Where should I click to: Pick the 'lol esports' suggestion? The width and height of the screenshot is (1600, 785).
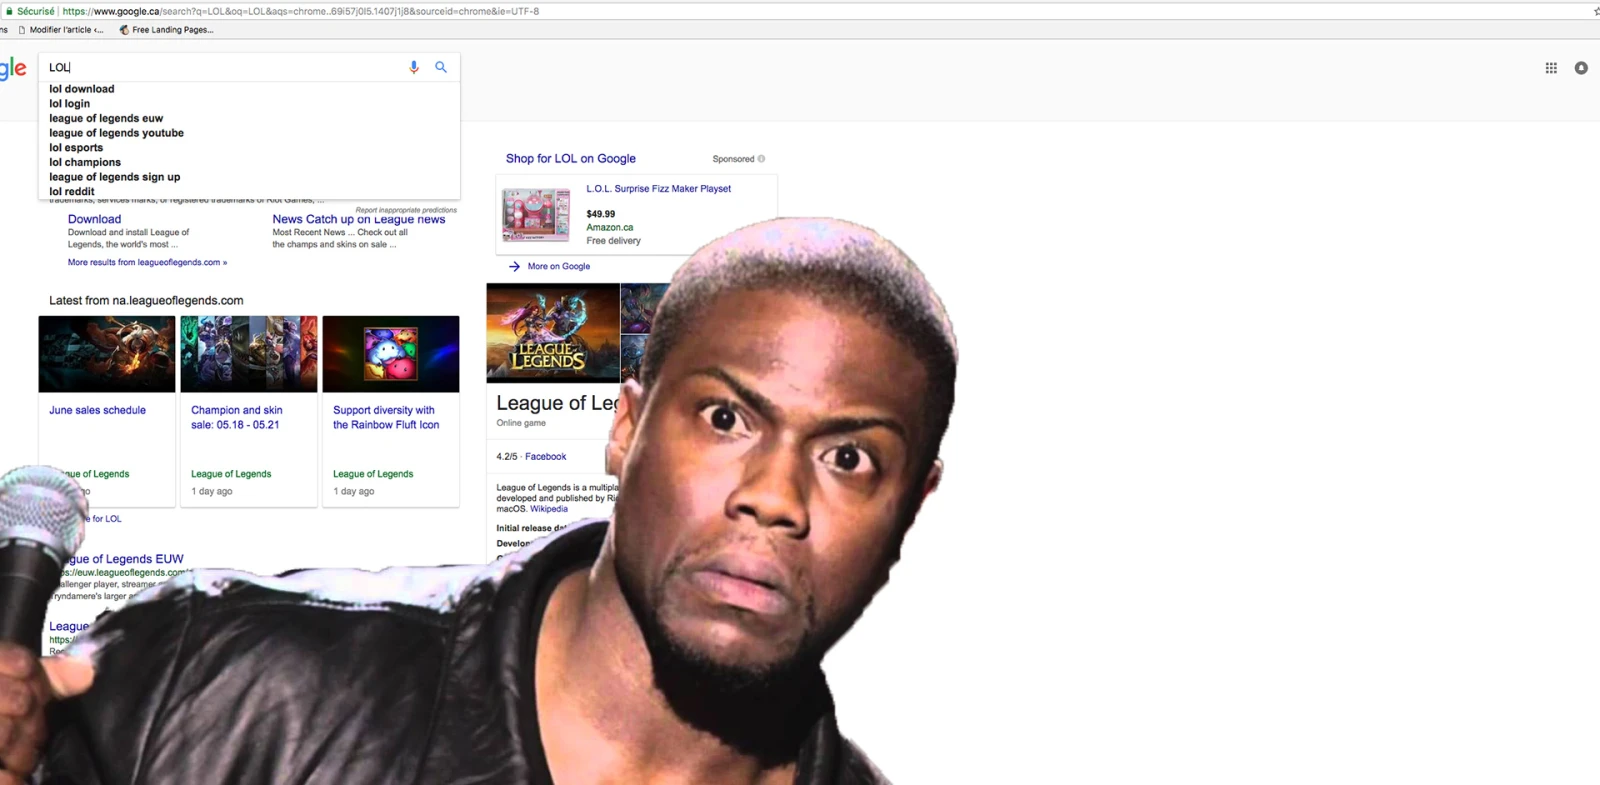(76, 147)
